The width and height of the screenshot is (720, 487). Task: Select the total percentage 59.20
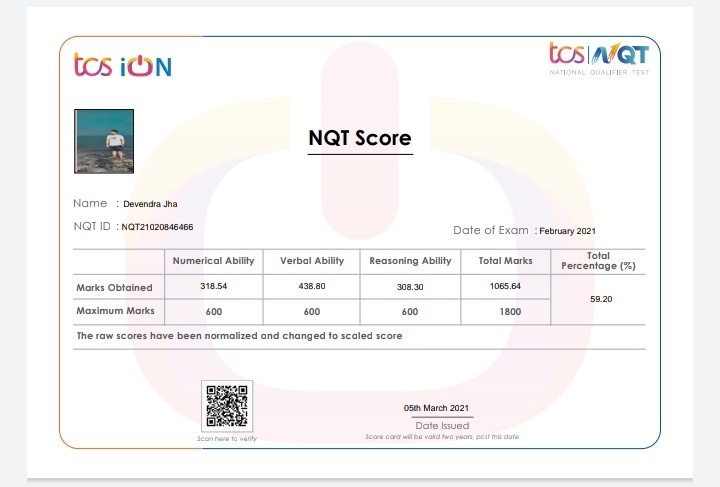[601, 299]
